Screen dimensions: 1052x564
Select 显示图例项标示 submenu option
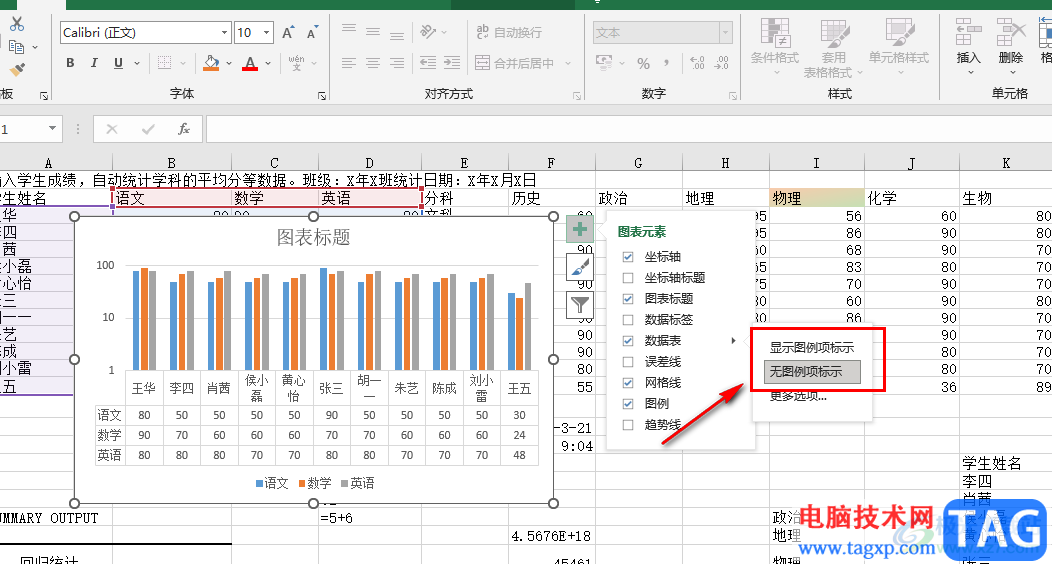(x=812, y=347)
